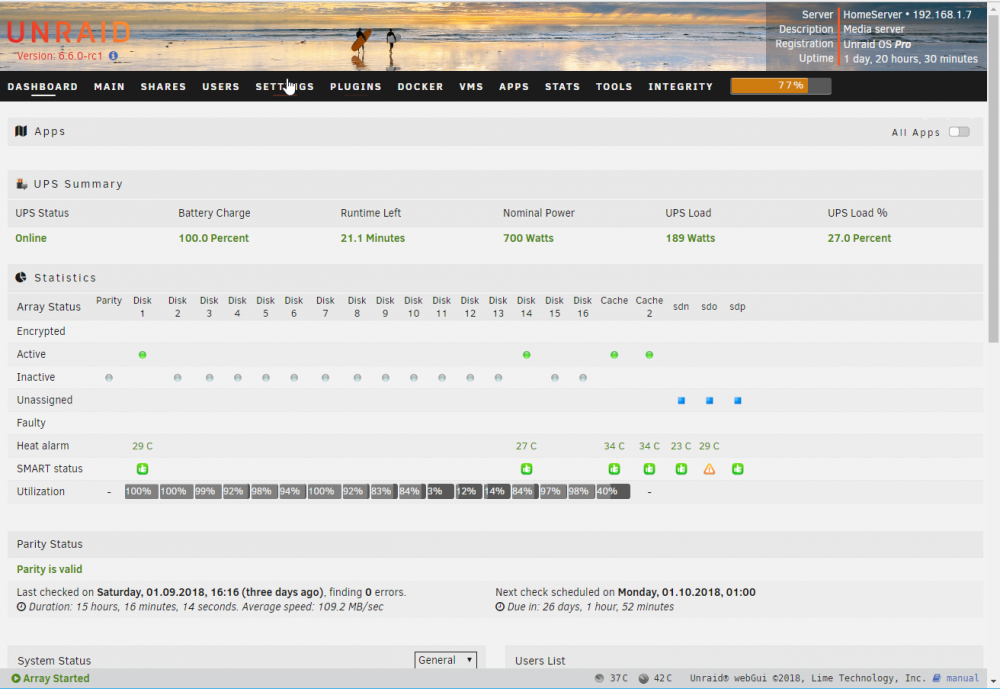This screenshot has height=689, width=1000.
Task: Open the Dashboard tab
Action: point(43,87)
